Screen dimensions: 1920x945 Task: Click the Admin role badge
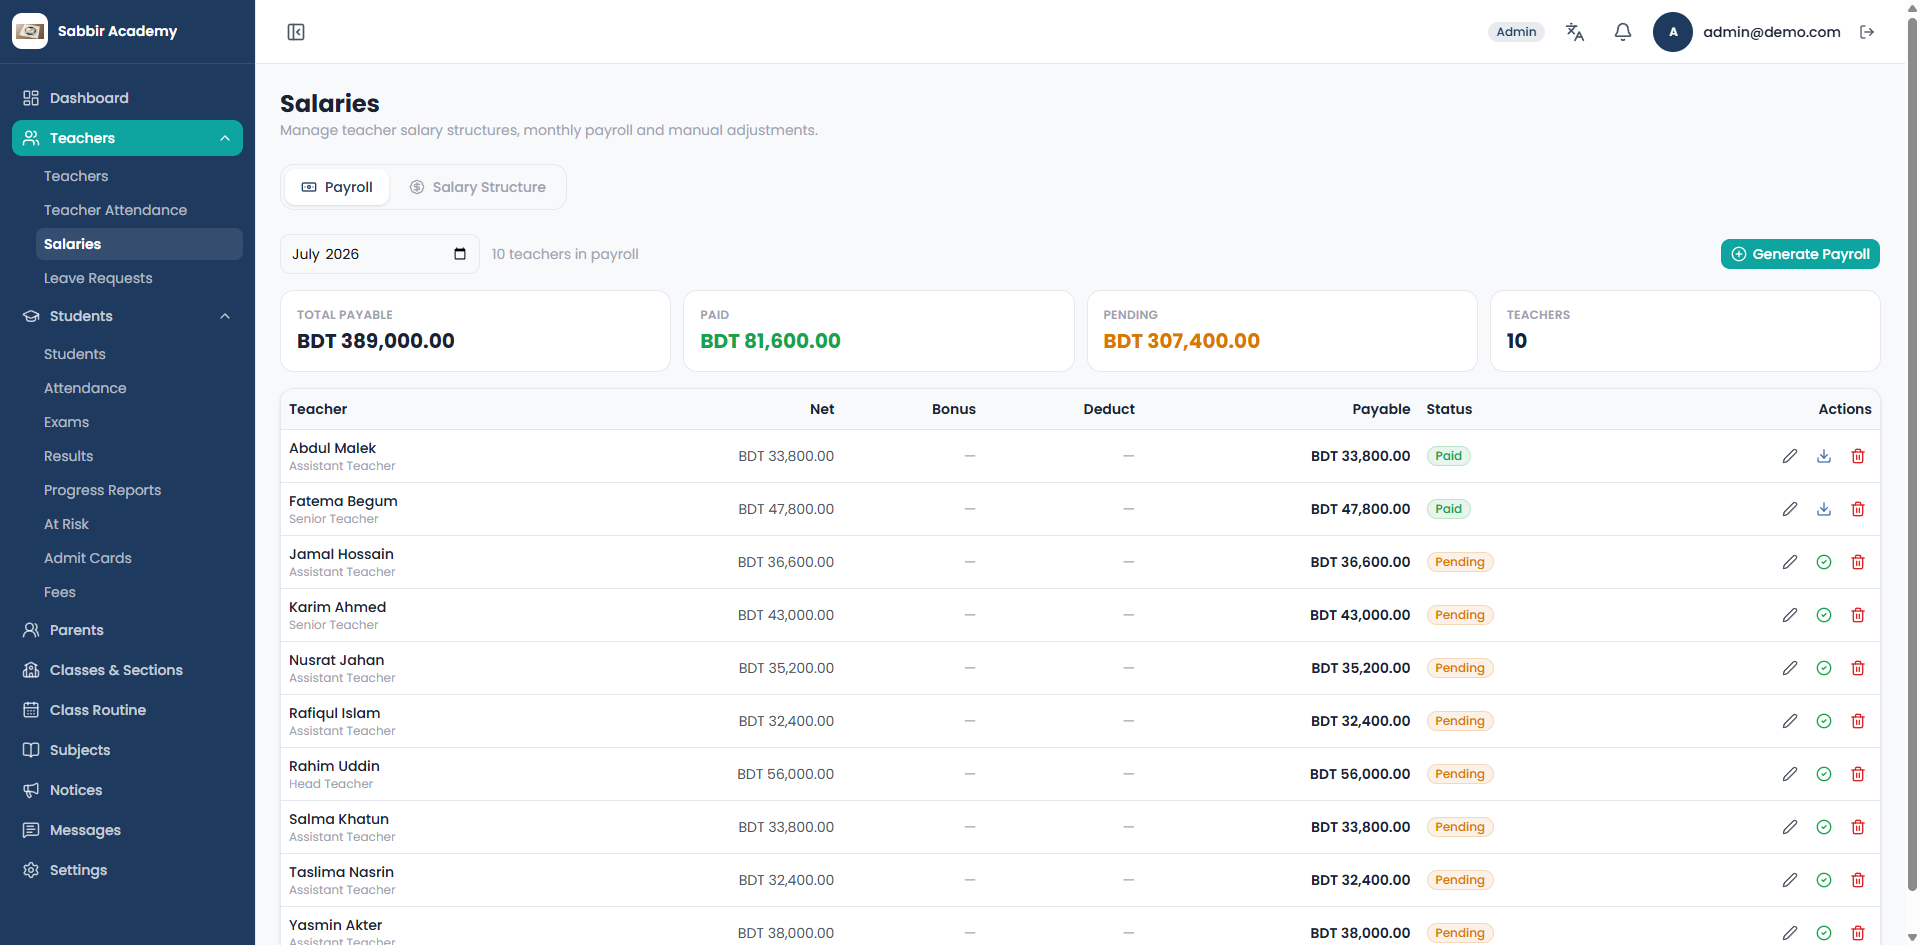point(1516,32)
